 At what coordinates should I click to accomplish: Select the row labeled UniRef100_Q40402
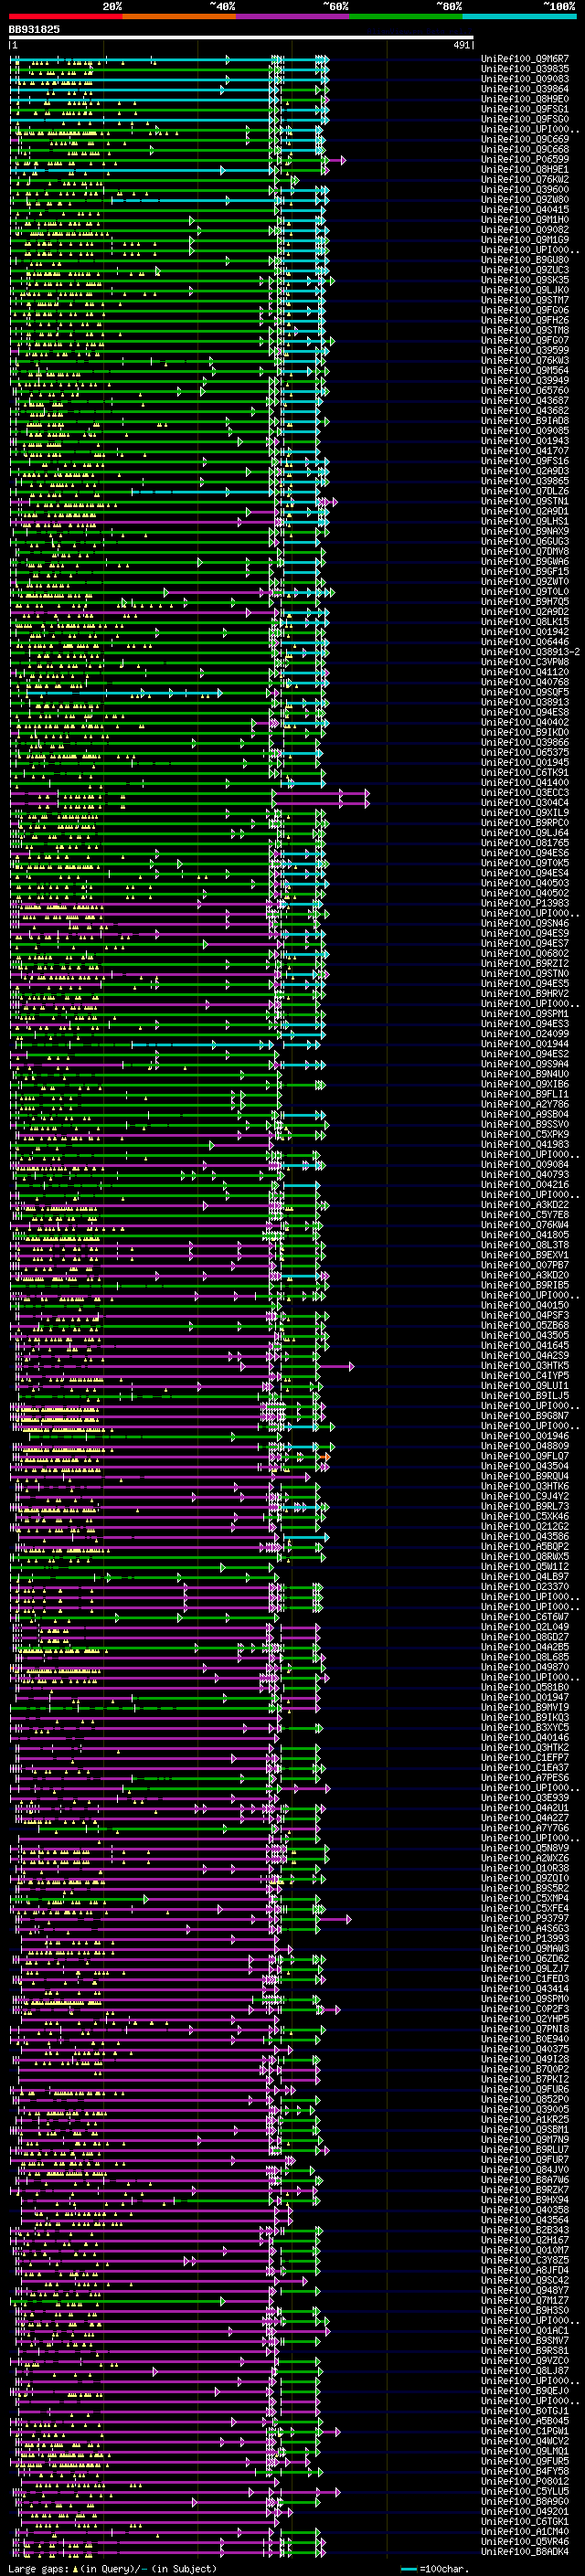pyautogui.click(x=525, y=722)
